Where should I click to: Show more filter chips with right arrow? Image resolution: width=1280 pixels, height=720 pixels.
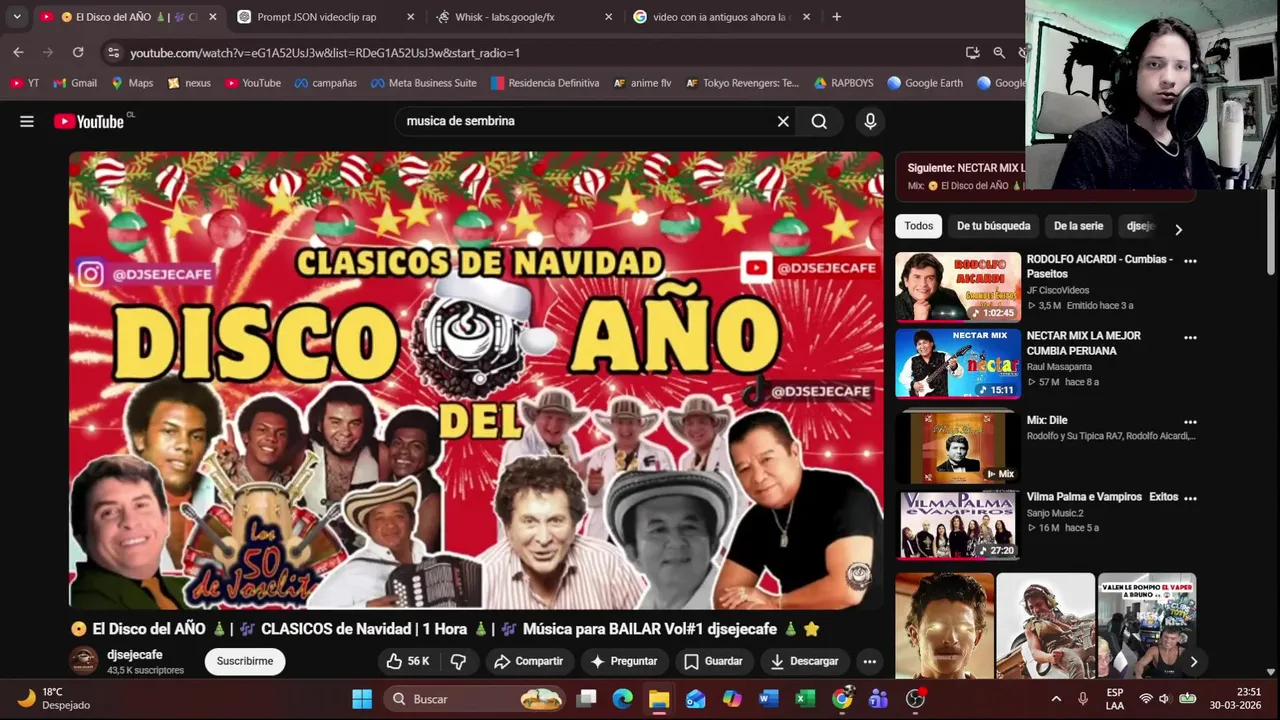click(1178, 229)
